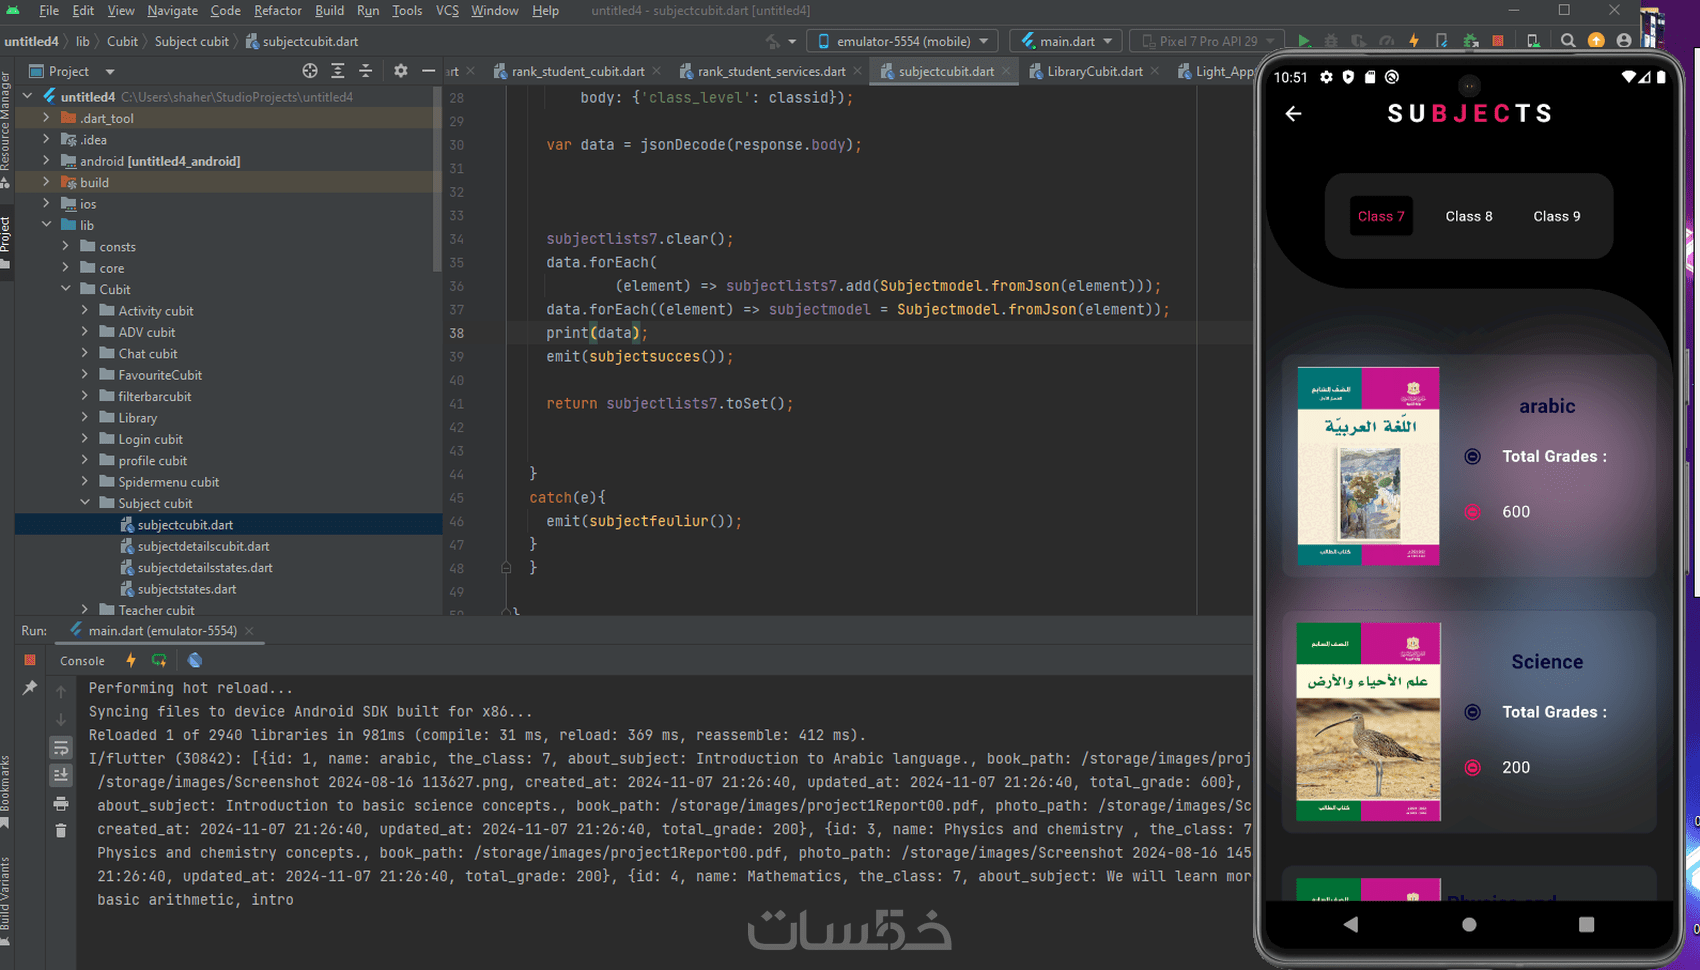This screenshot has width=1700, height=970.
Task: Open Dart DevTools icon in the Run console
Action: pyautogui.click(x=195, y=660)
